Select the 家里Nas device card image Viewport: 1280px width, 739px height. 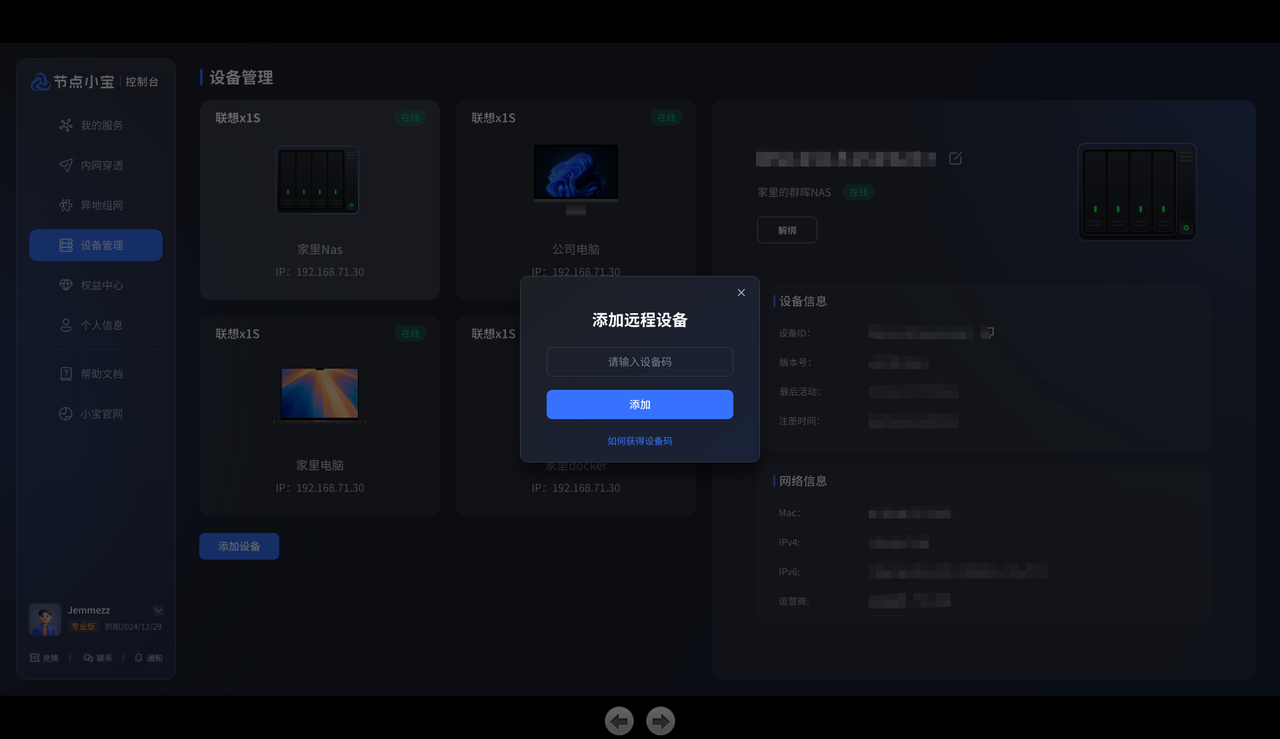[x=318, y=180]
